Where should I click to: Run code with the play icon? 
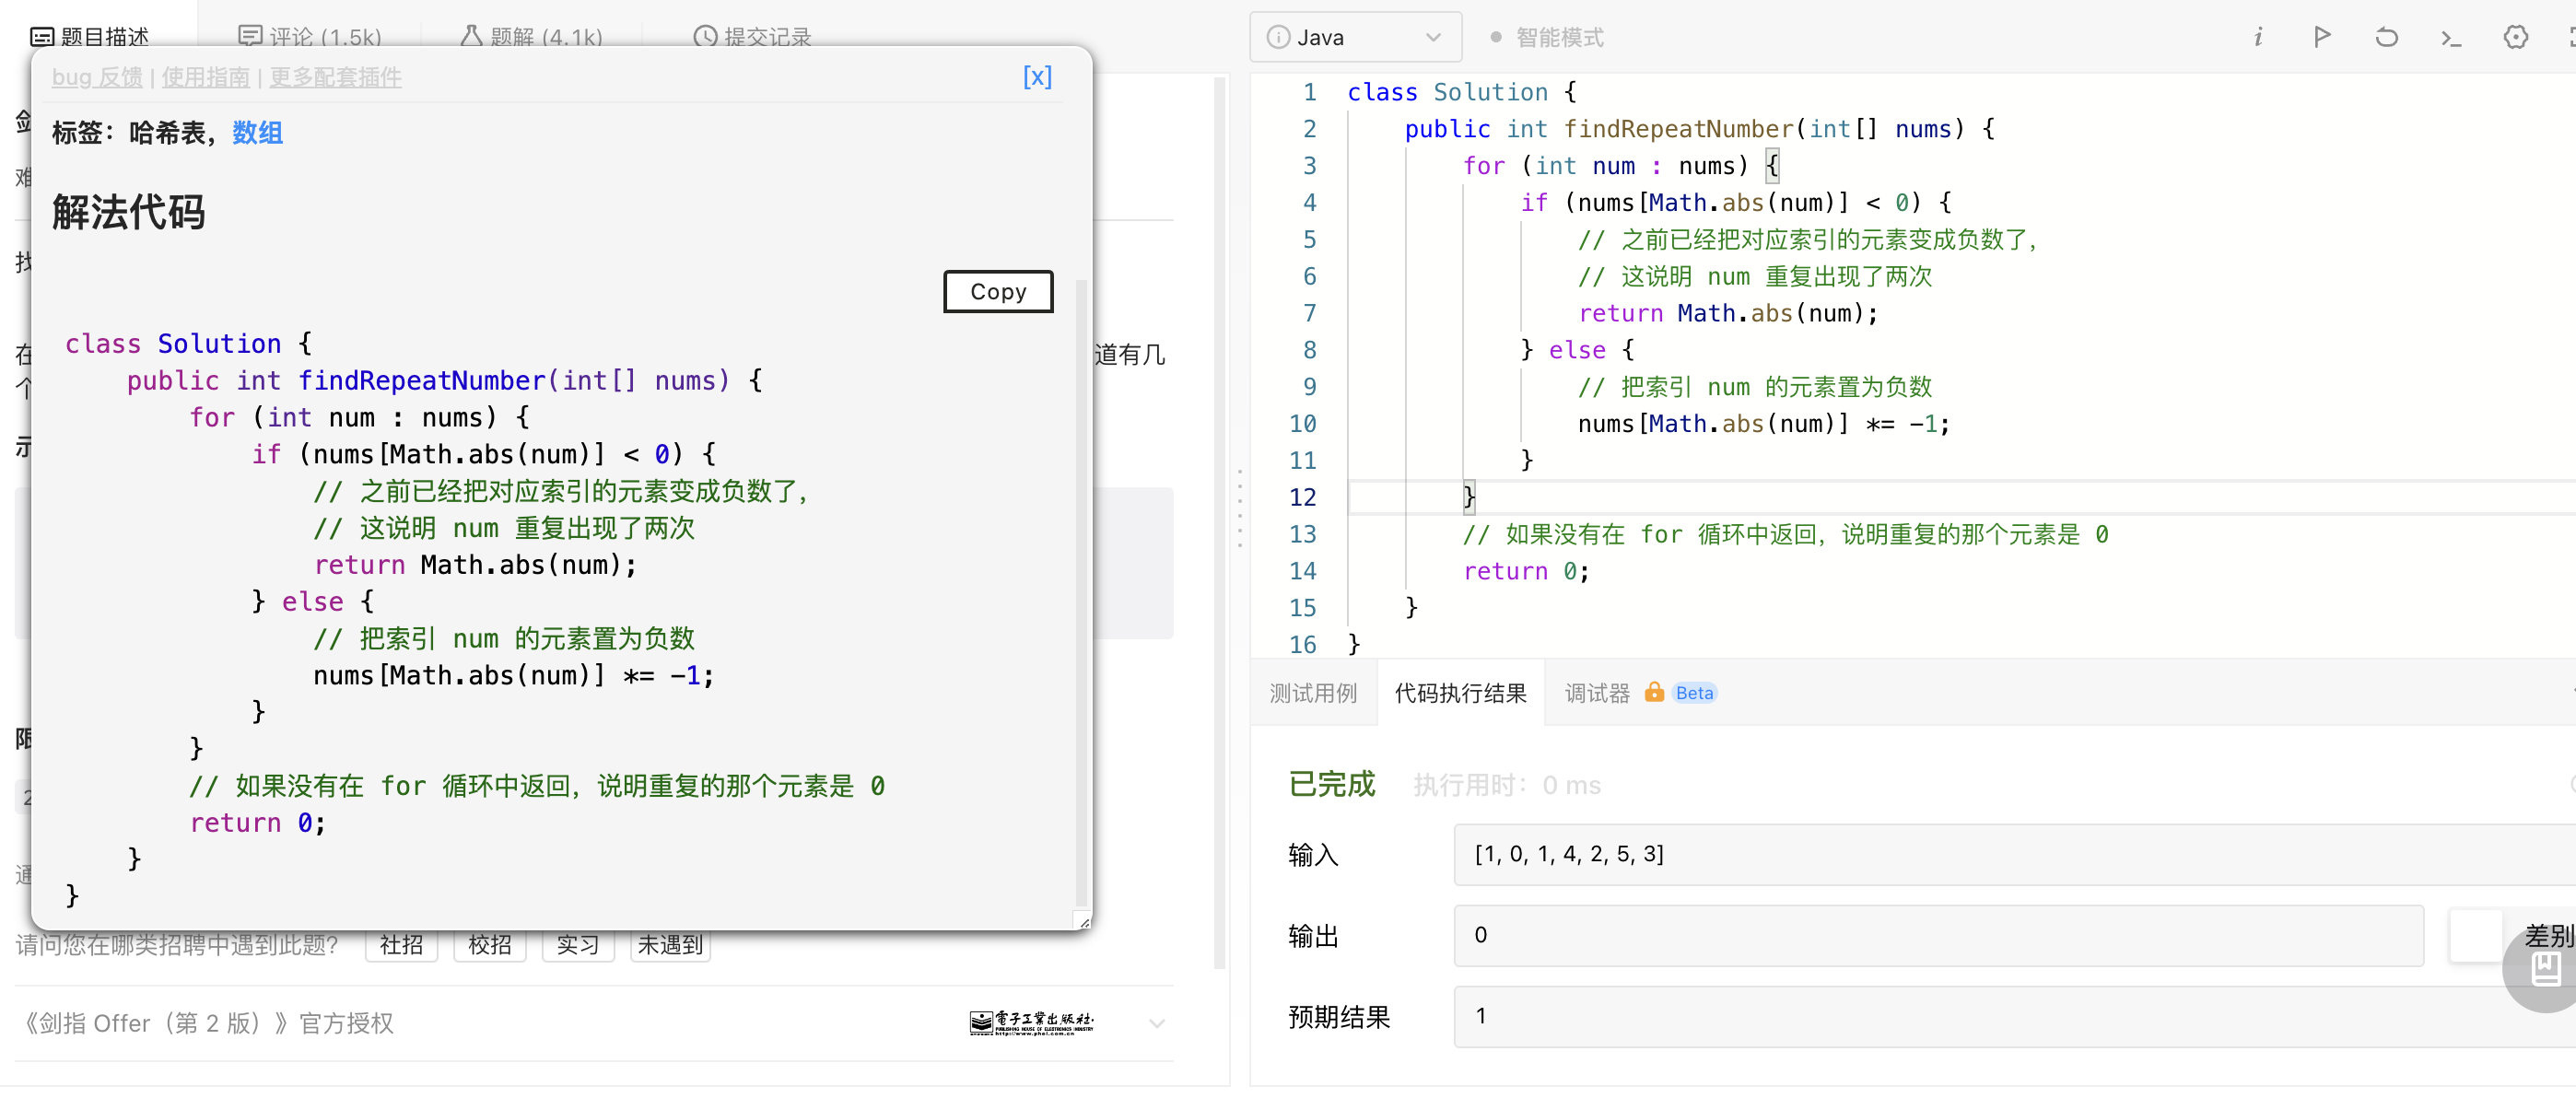pos(2322,37)
